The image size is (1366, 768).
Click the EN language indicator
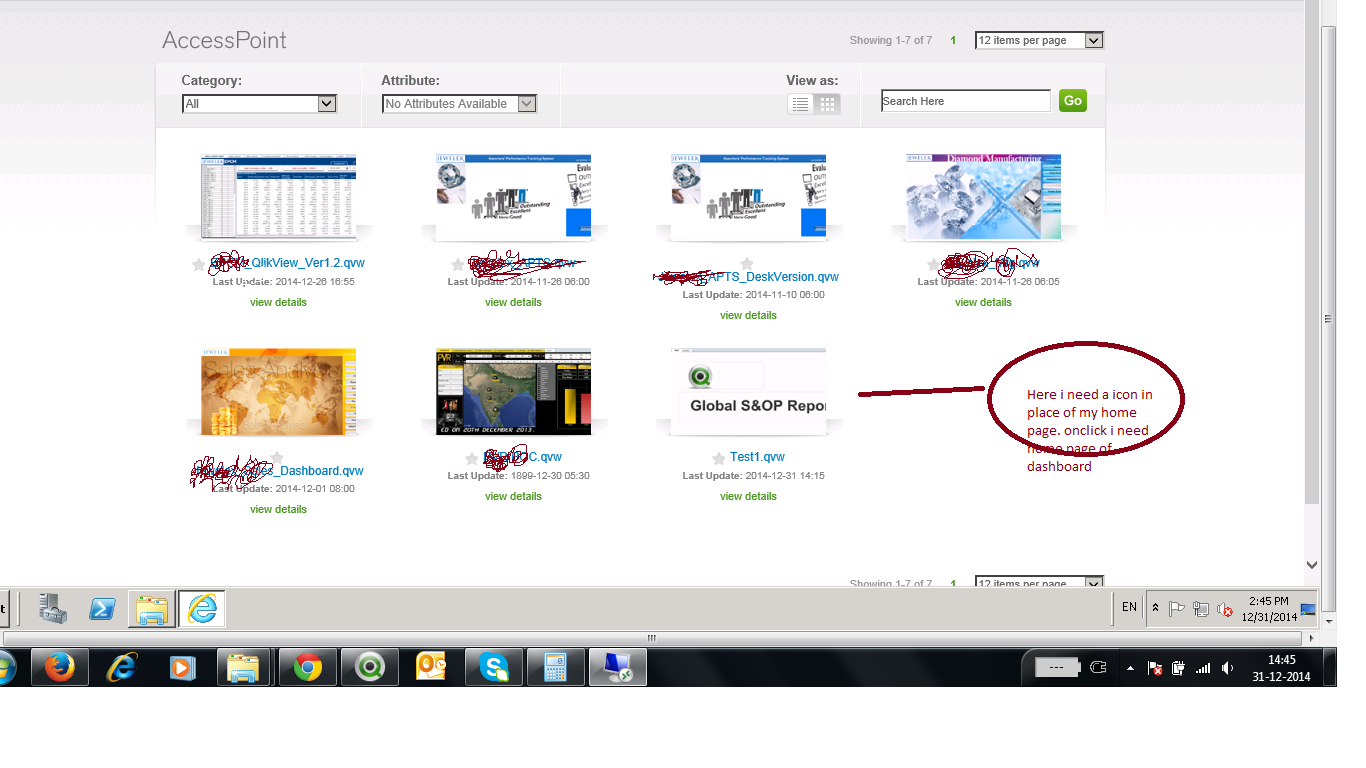[1129, 607]
